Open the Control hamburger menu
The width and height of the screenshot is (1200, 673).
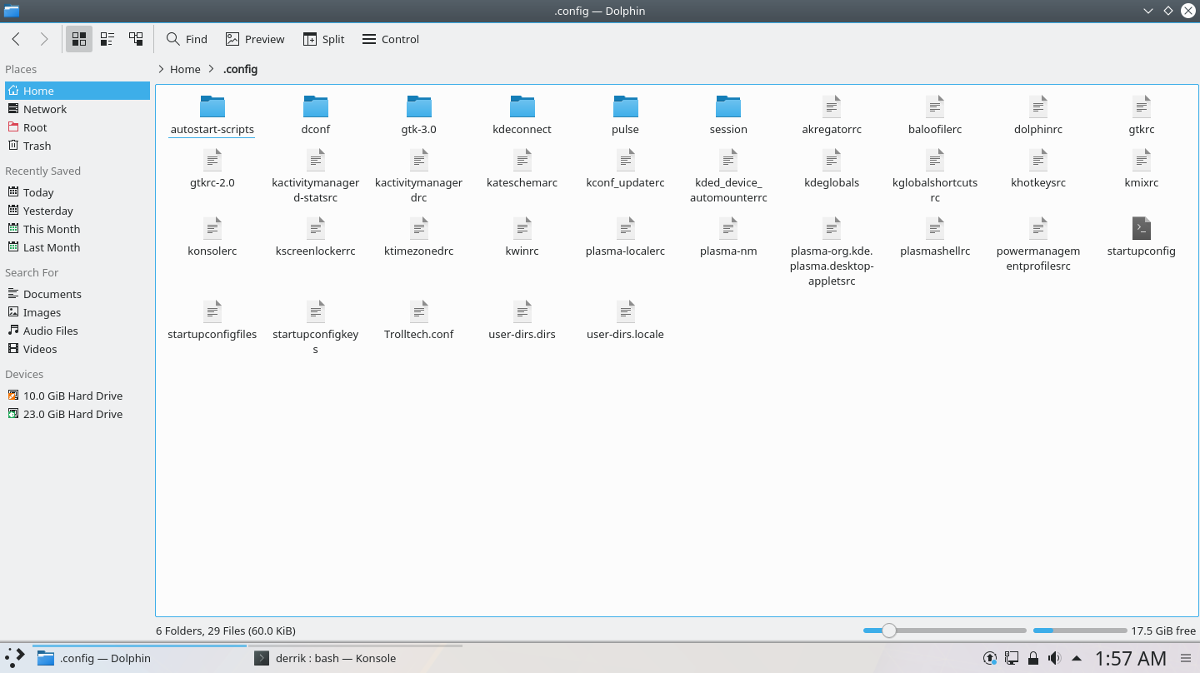click(390, 39)
